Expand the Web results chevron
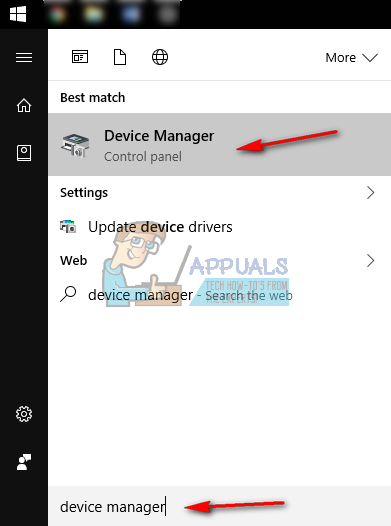 point(371,261)
